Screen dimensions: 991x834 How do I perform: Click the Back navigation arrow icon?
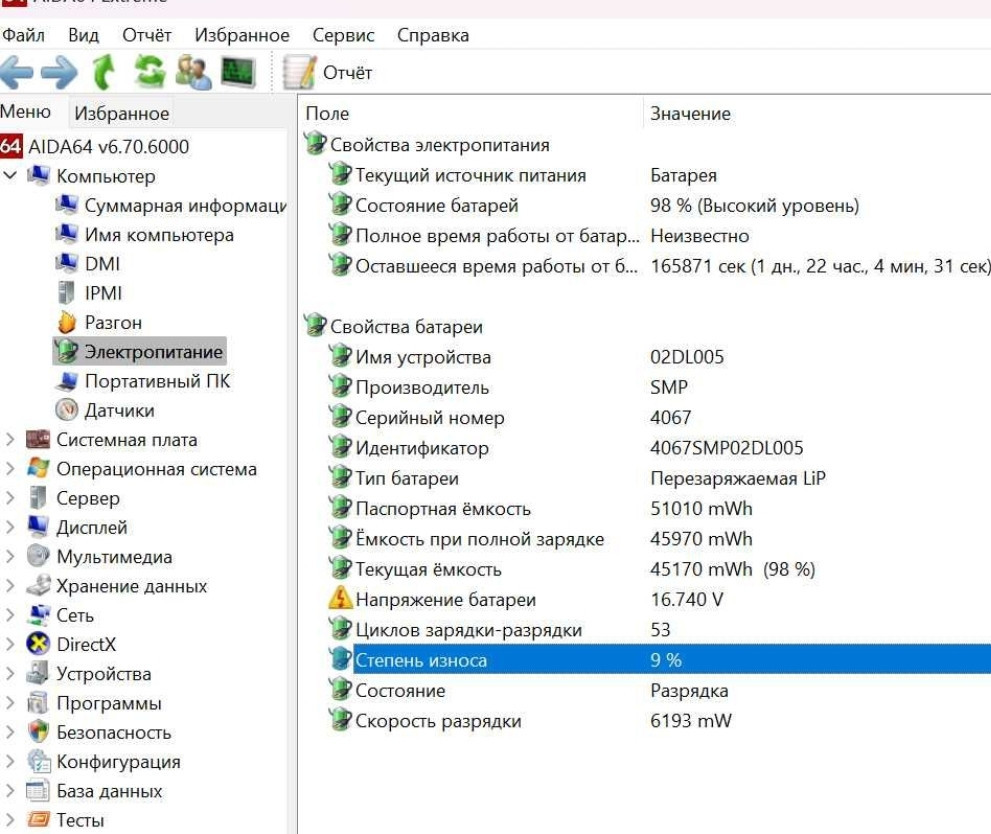pos(19,73)
